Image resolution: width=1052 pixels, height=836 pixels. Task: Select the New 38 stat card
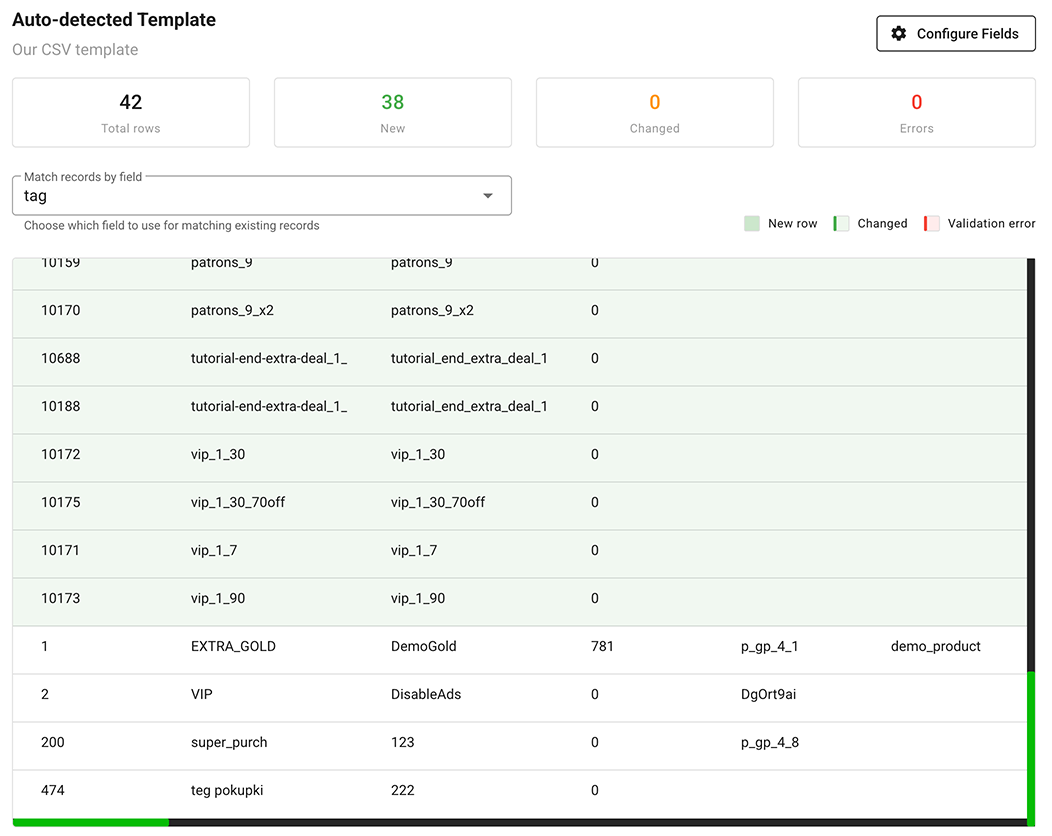tap(393, 113)
